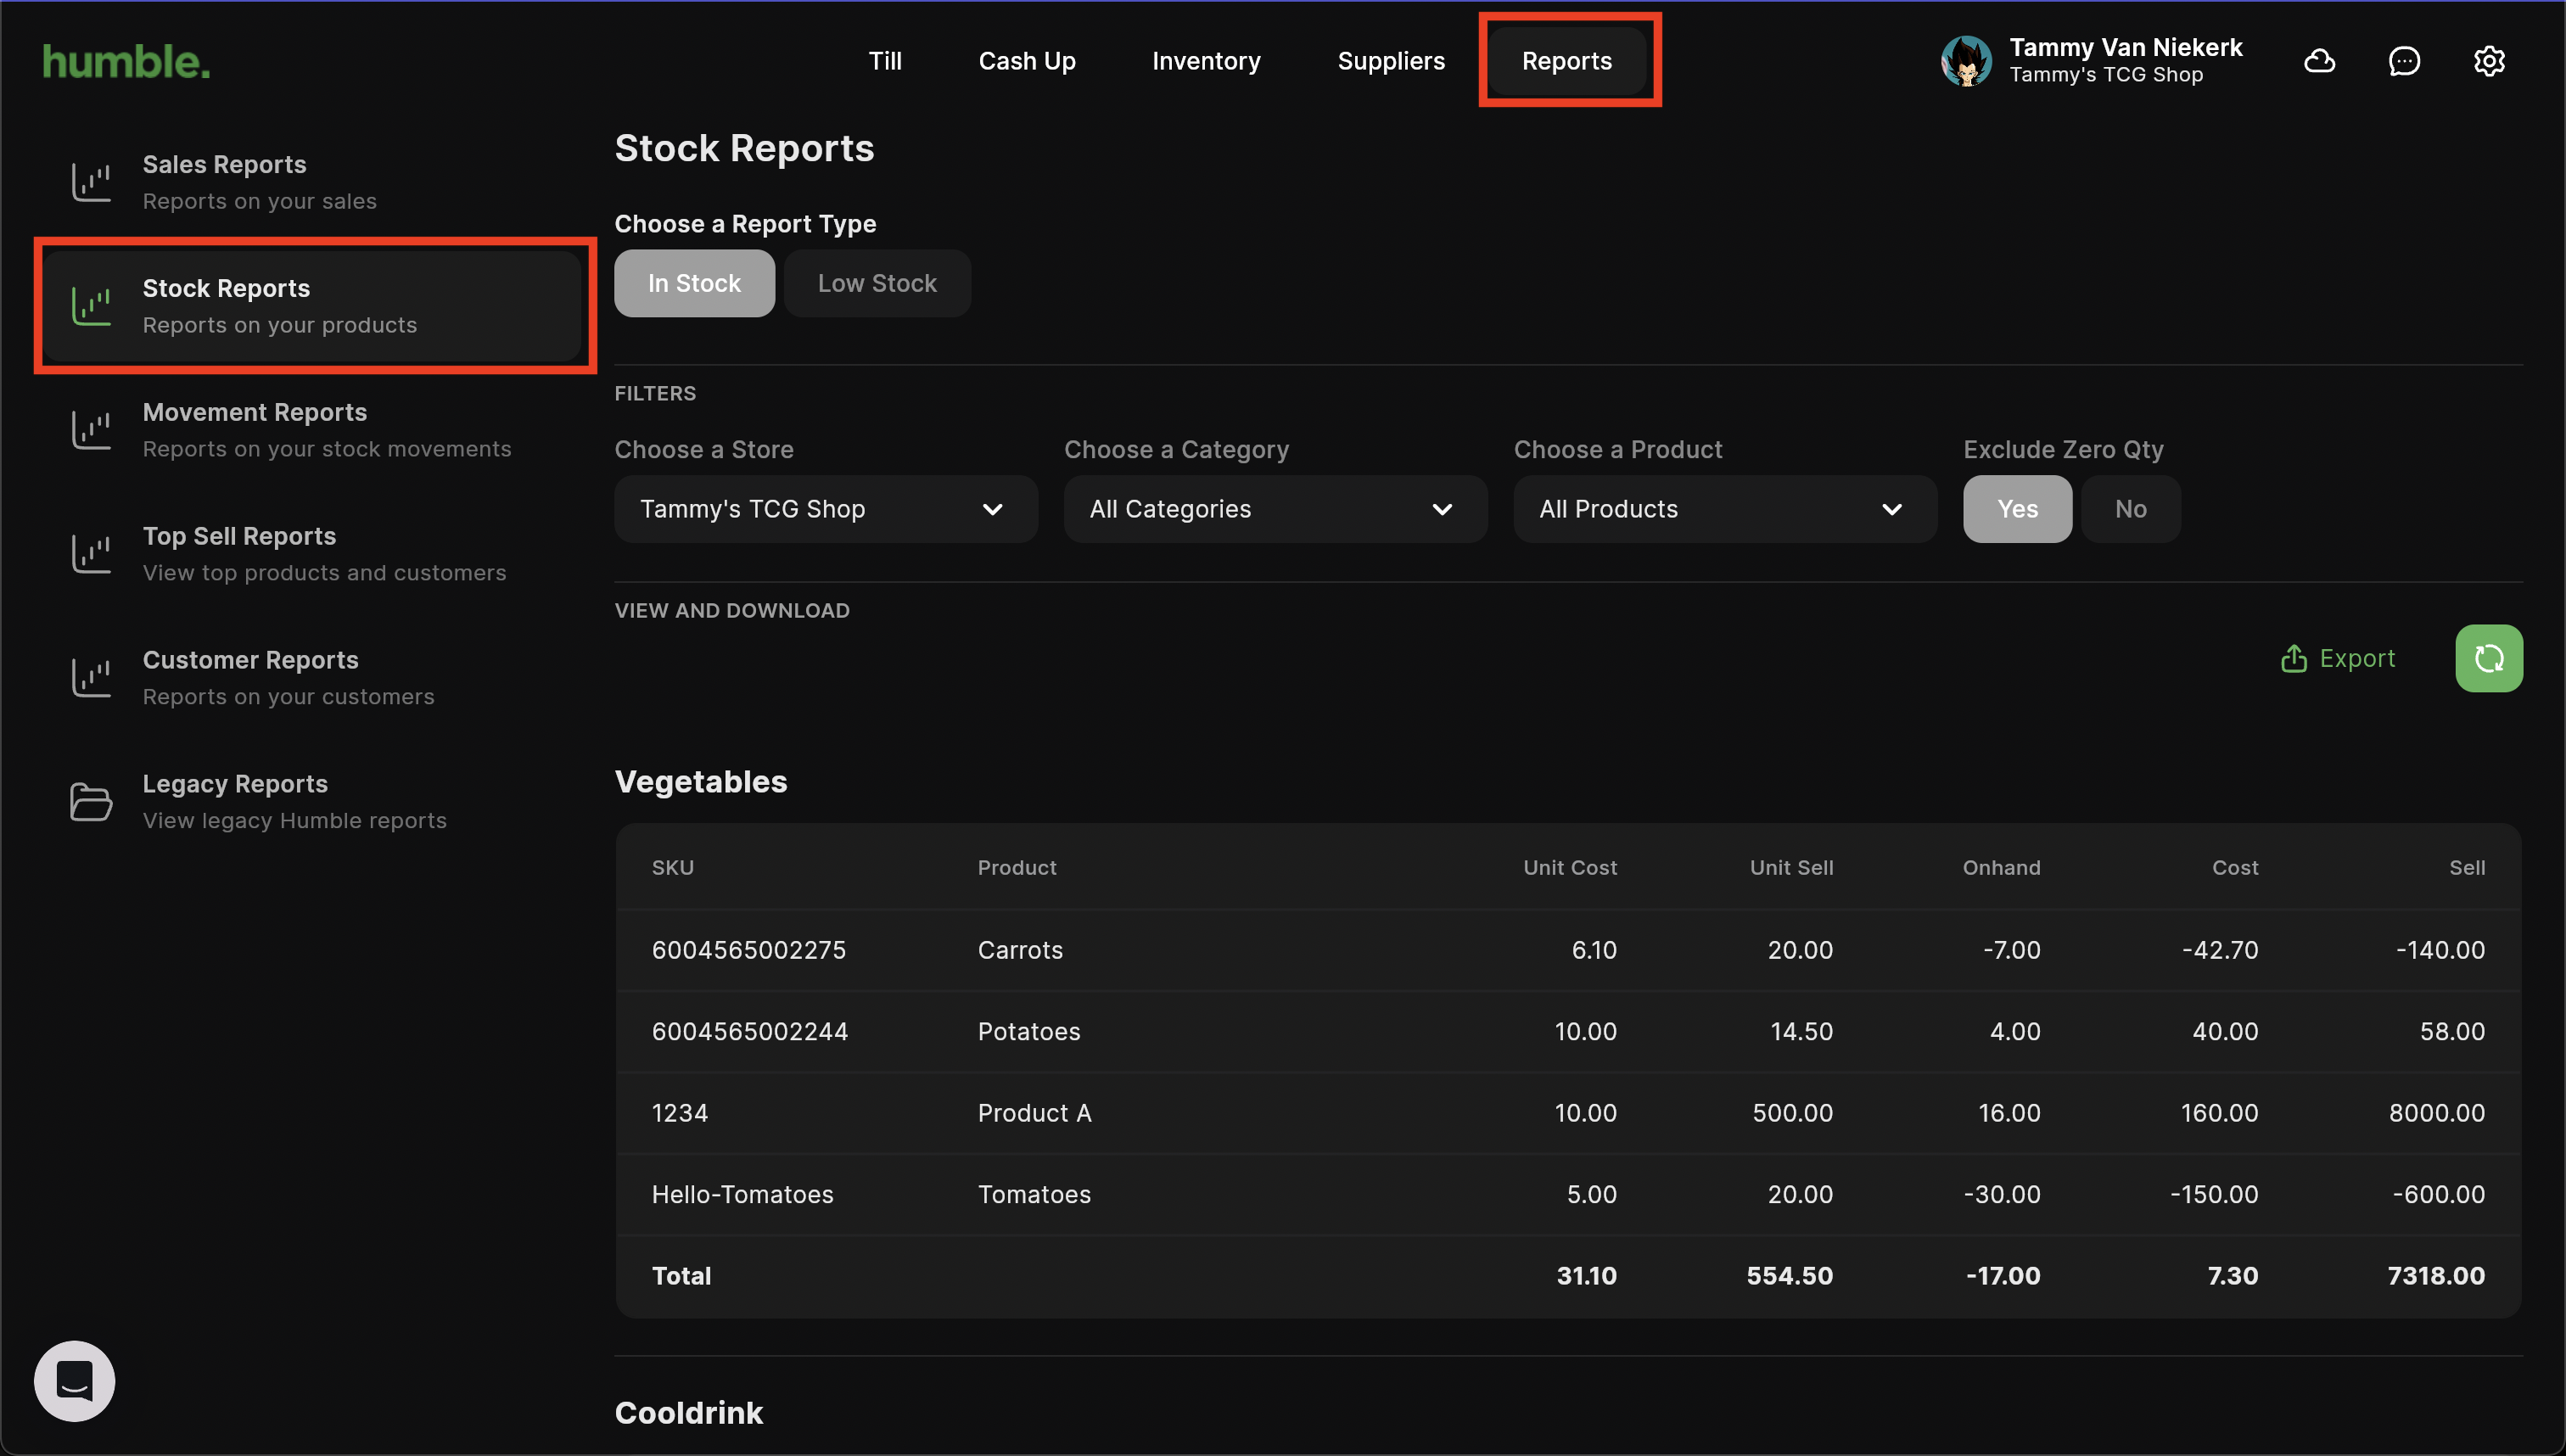Open the All Products dropdown
This screenshot has width=2566, height=1456.
[1724, 509]
